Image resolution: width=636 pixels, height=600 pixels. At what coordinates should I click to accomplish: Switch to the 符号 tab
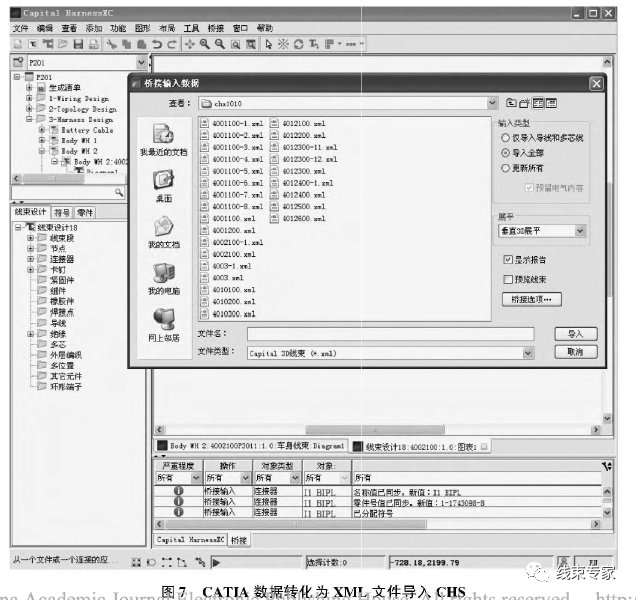point(62,212)
